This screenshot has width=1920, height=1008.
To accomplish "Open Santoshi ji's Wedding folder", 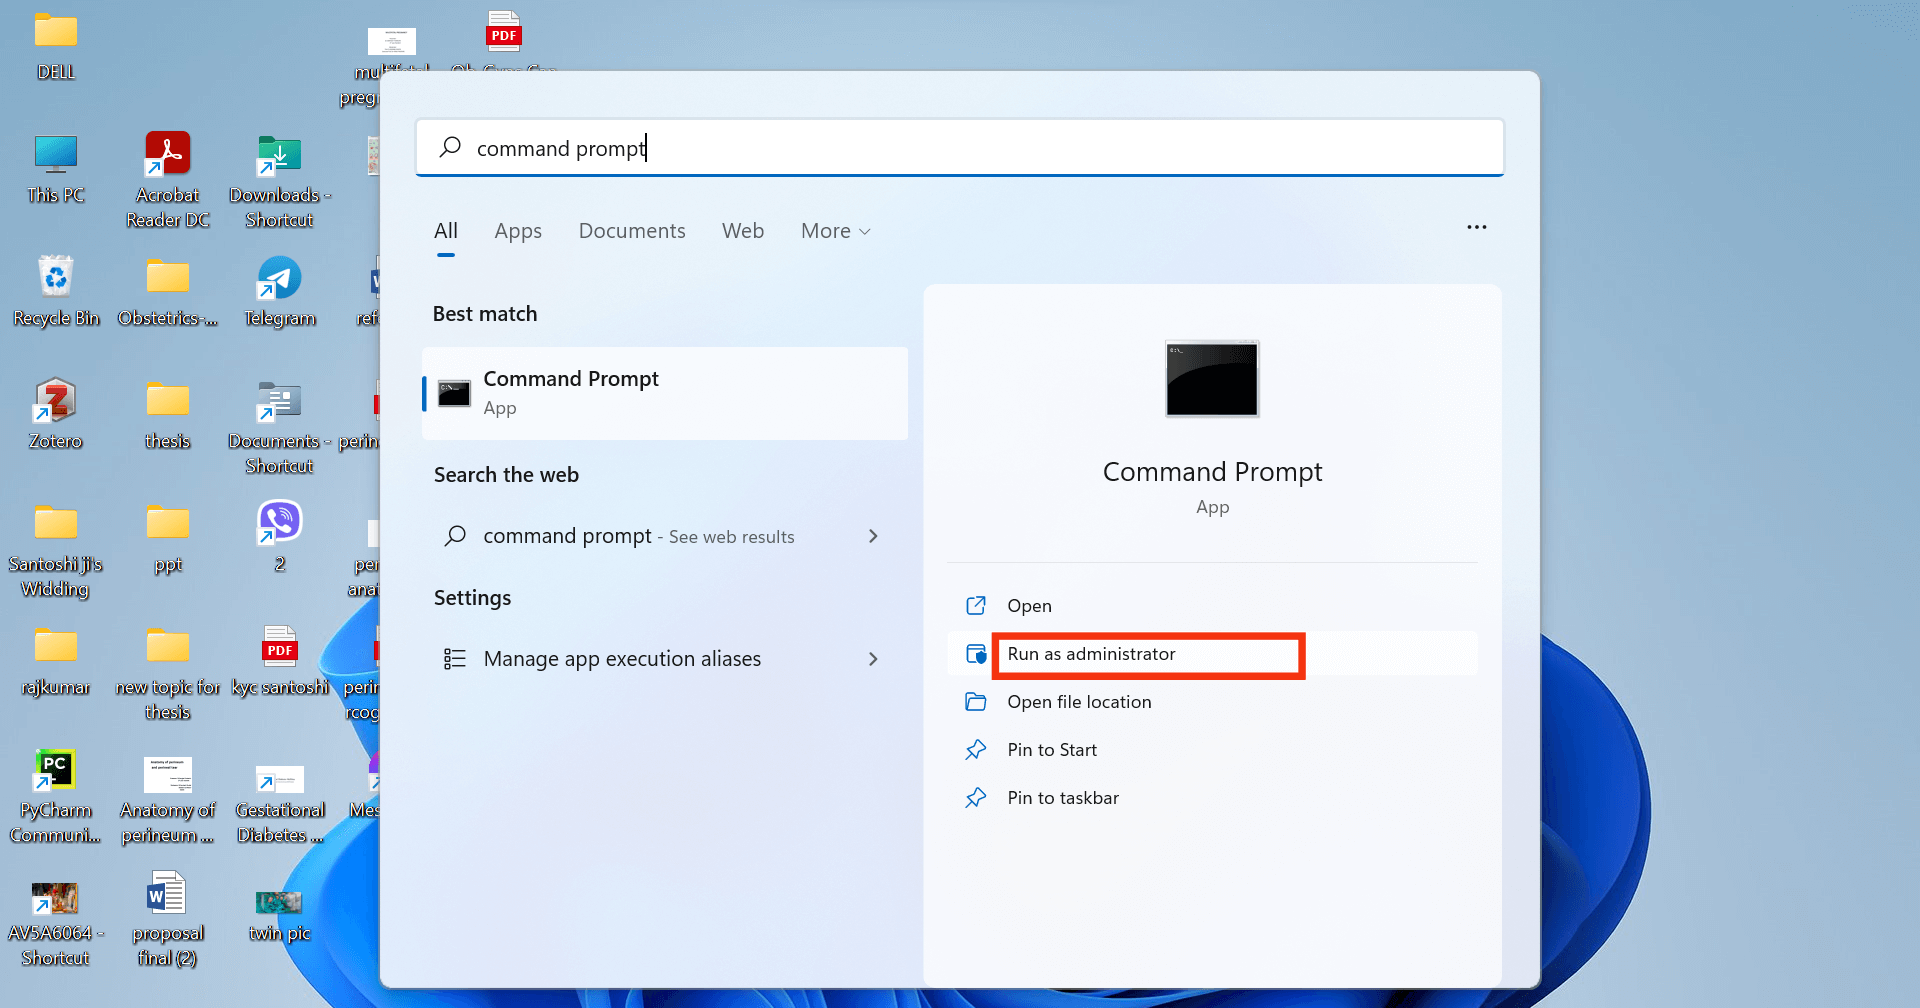I will pos(56,550).
